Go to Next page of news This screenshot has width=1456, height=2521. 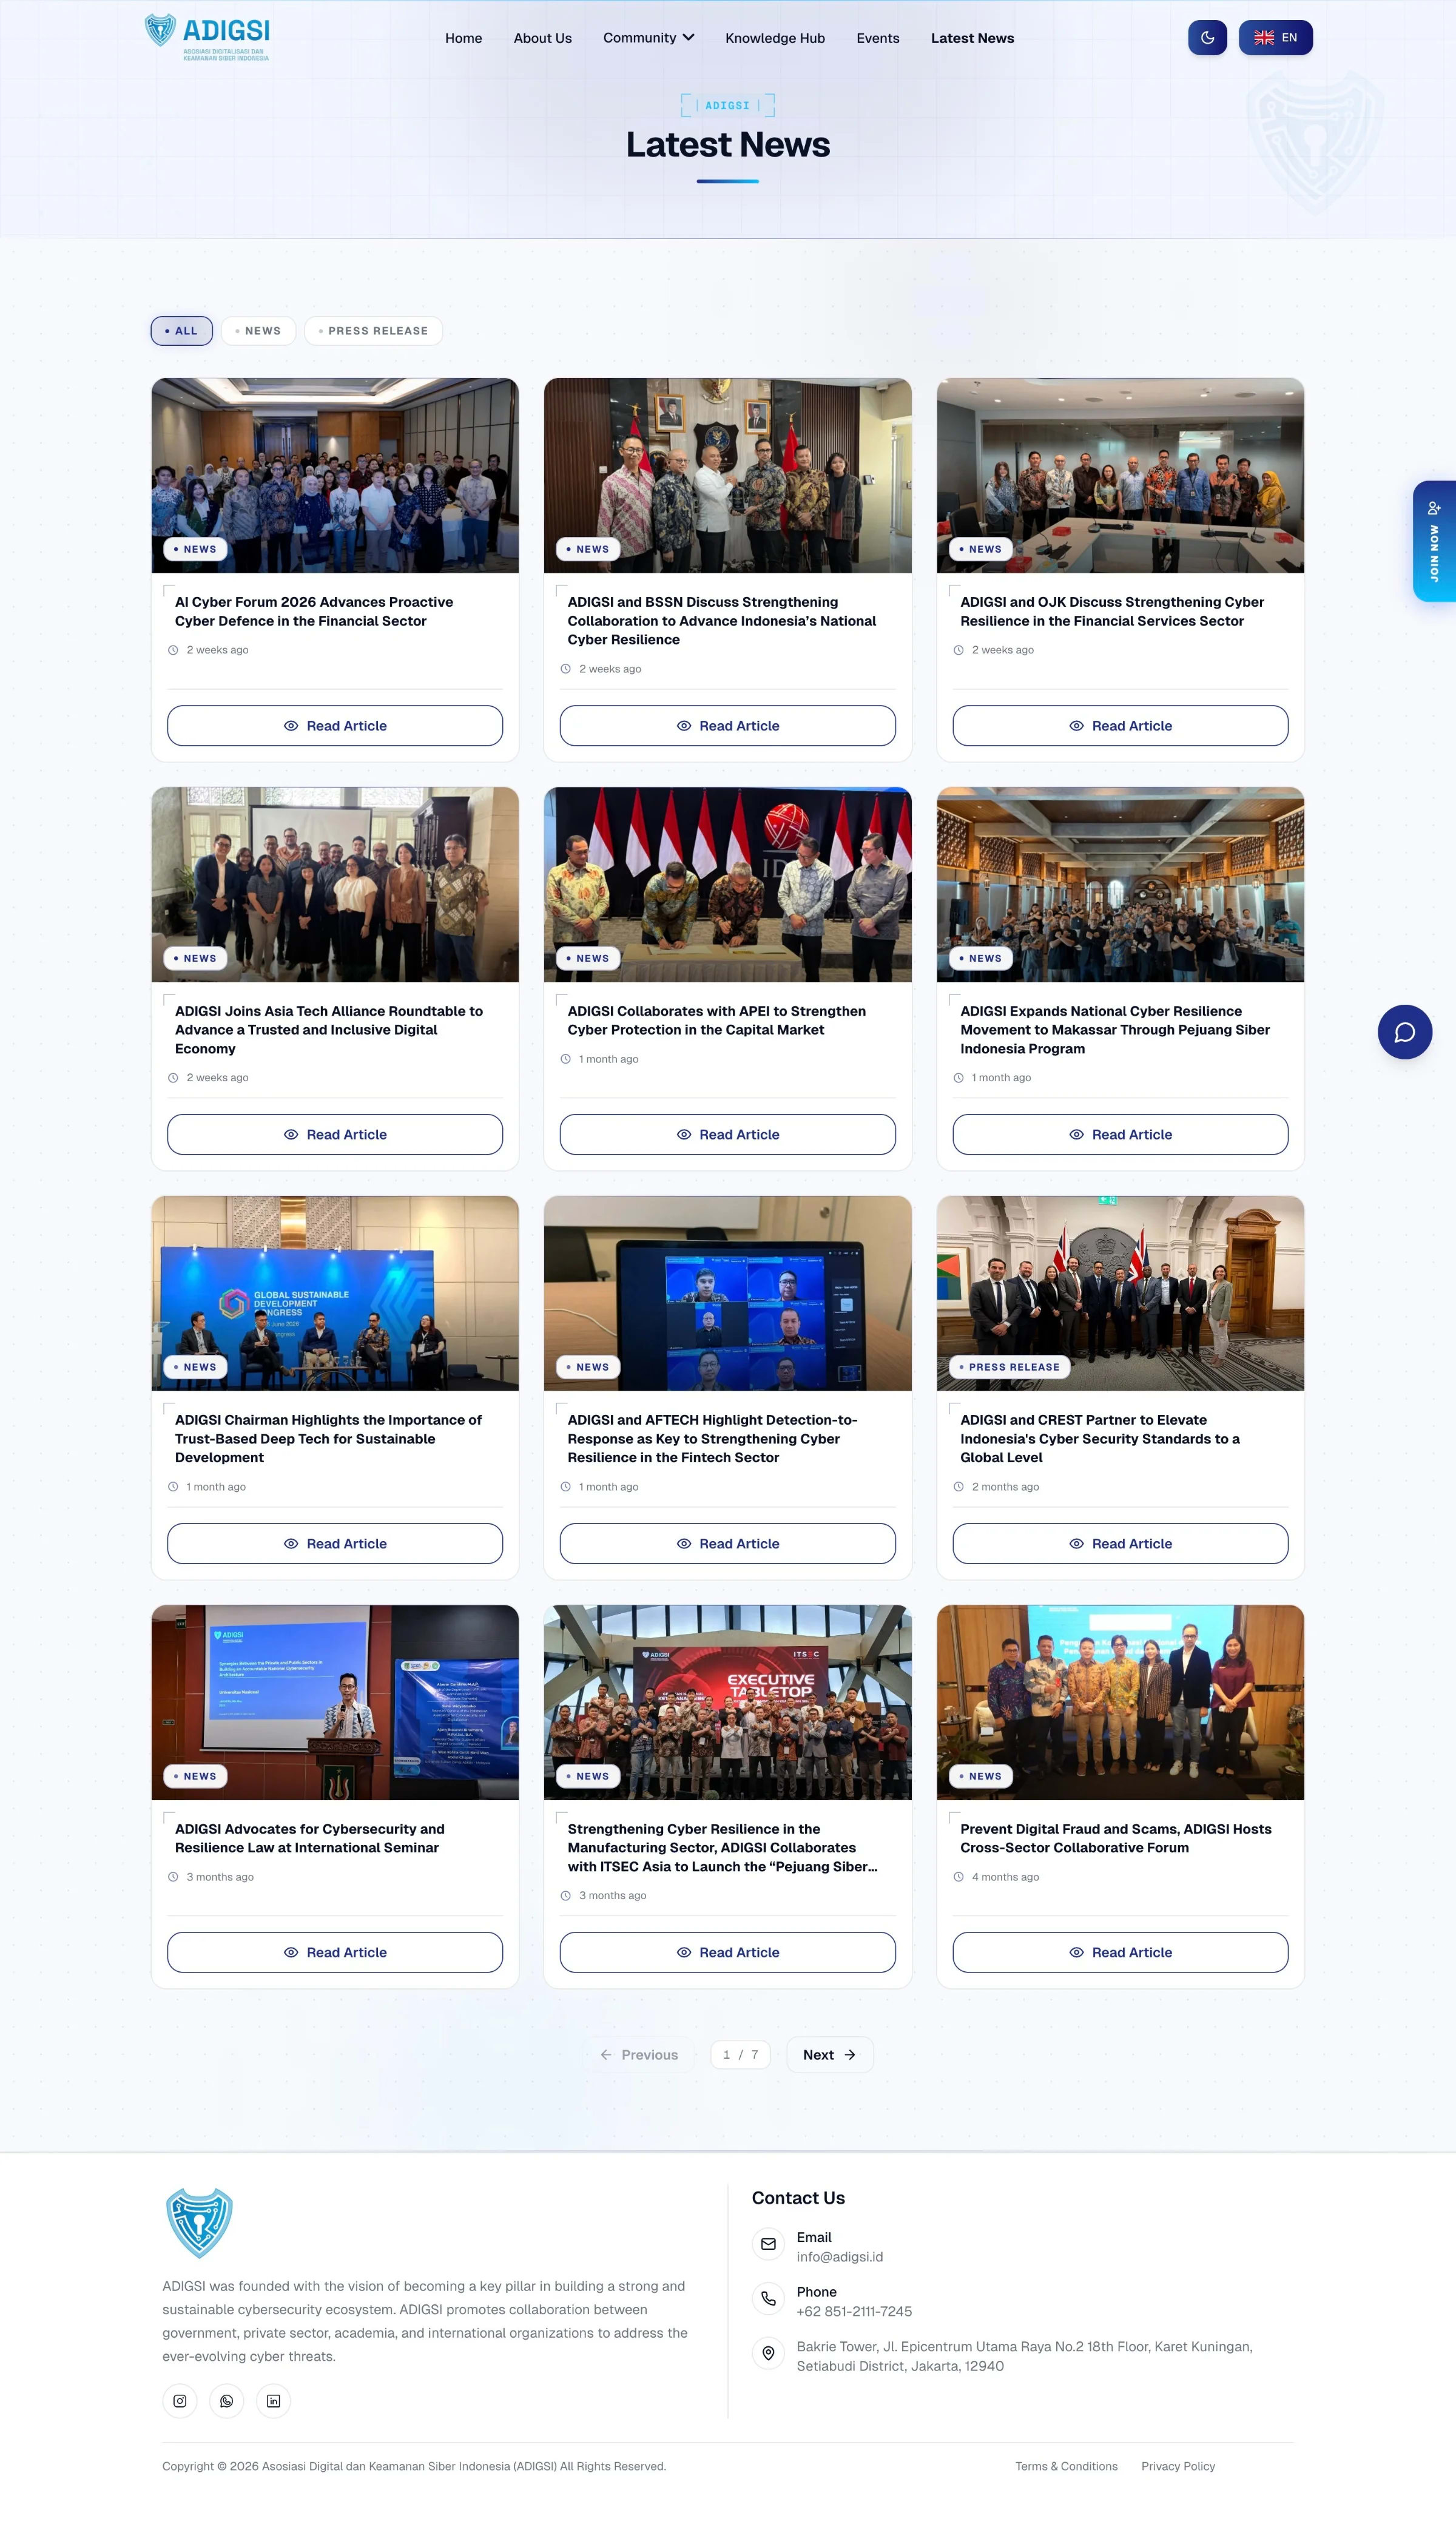tap(829, 2055)
